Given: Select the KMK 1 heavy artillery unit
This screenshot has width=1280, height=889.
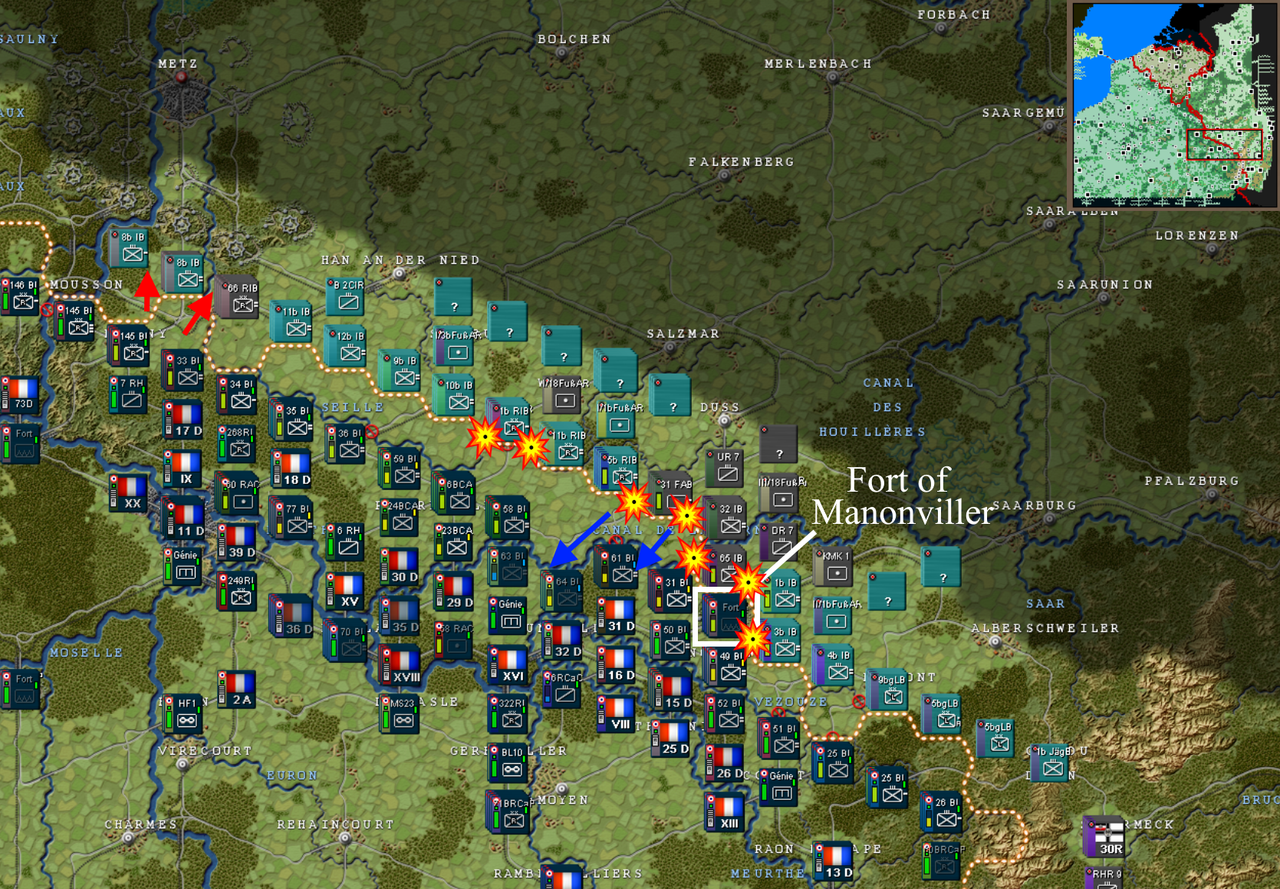Looking at the screenshot, I should [x=832, y=566].
